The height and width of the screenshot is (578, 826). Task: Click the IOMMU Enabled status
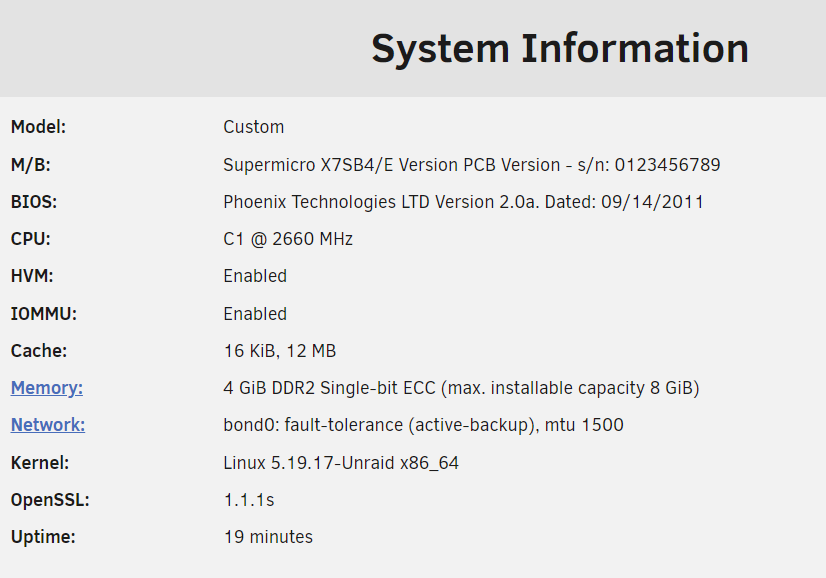point(255,314)
